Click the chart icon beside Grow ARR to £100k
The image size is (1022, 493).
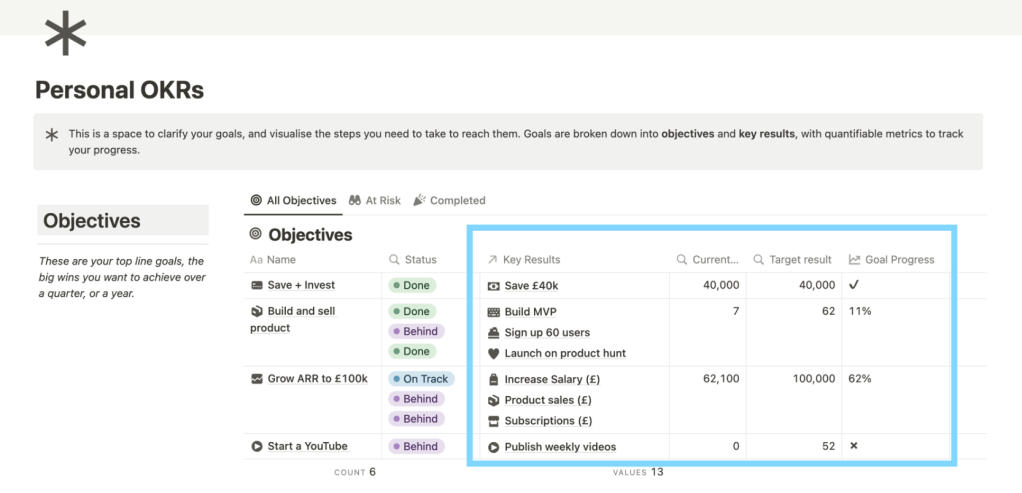tap(257, 379)
